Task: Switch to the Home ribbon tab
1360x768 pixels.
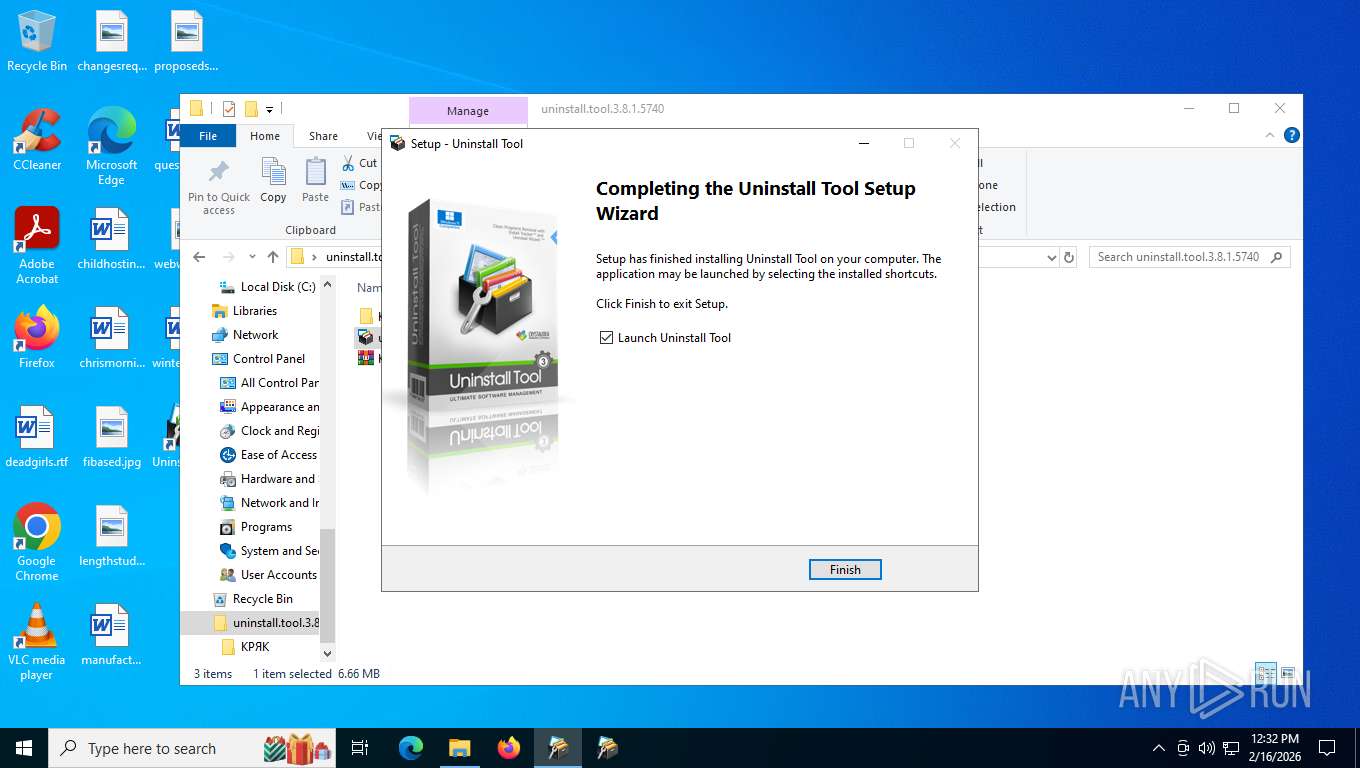Action: [x=265, y=136]
